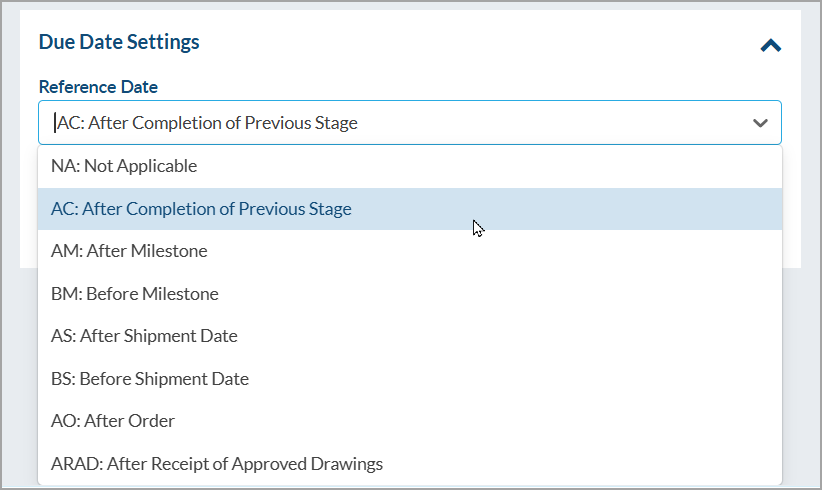Select NA: Not Applicable option
Image resolution: width=822 pixels, height=490 pixels.
124,166
